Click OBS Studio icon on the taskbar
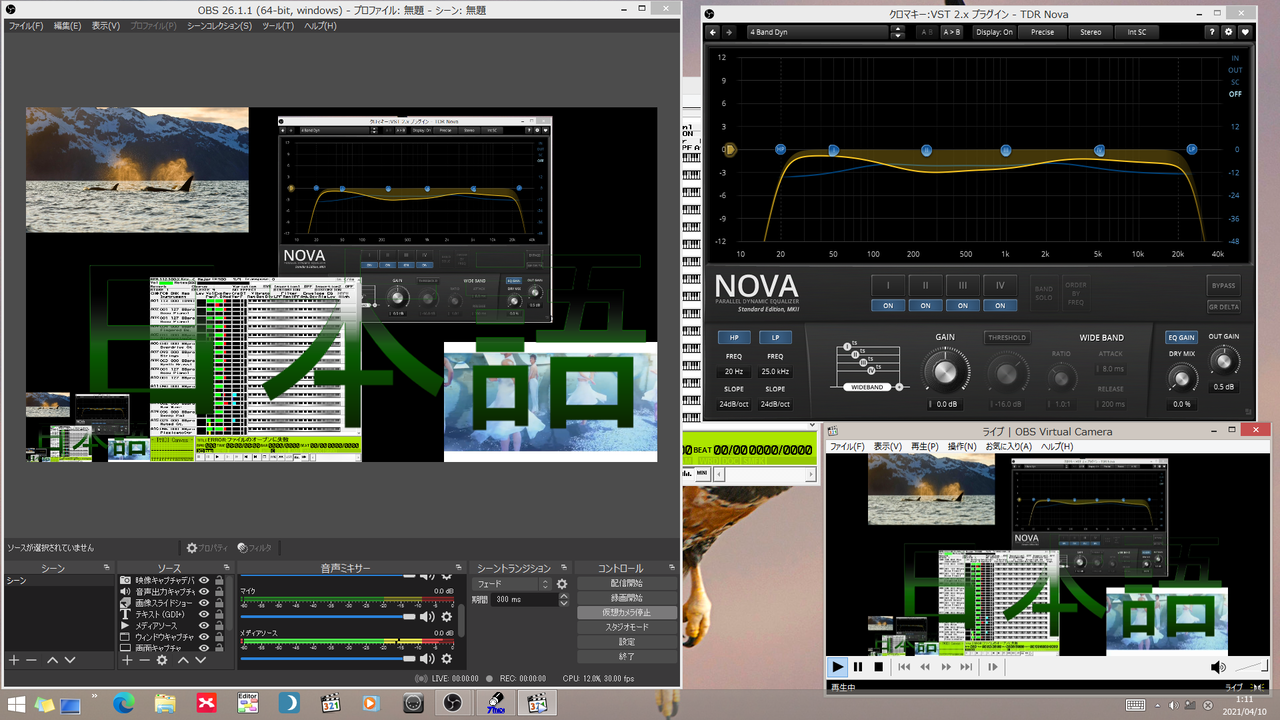 click(x=453, y=703)
